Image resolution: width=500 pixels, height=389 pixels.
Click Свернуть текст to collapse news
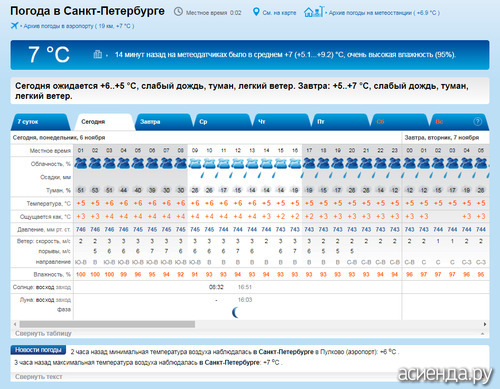pos(39,377)
